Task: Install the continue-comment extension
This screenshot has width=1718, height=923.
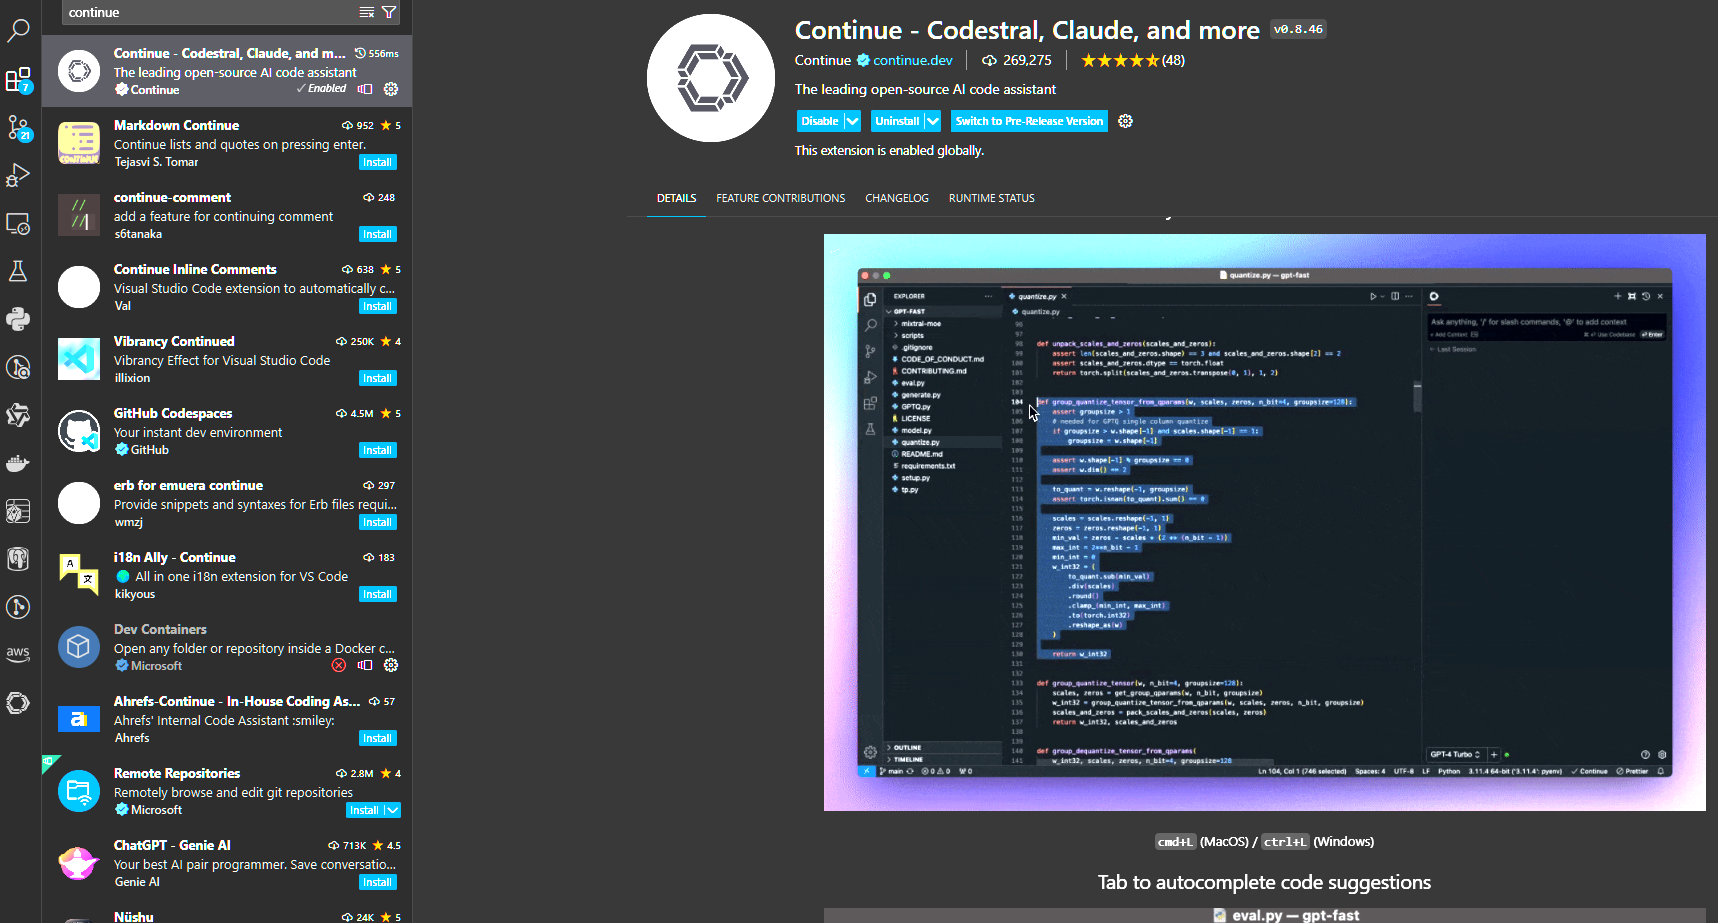Action: pyautogui.click(x=378, y=234)
